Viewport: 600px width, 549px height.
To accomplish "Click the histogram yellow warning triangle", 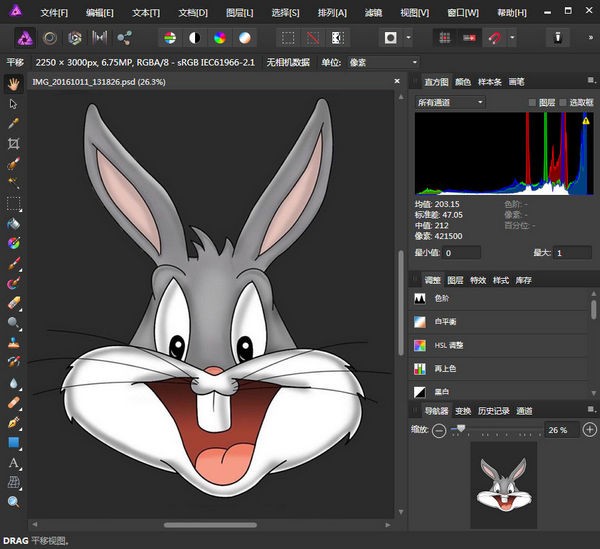I will [x=586, y=121].
